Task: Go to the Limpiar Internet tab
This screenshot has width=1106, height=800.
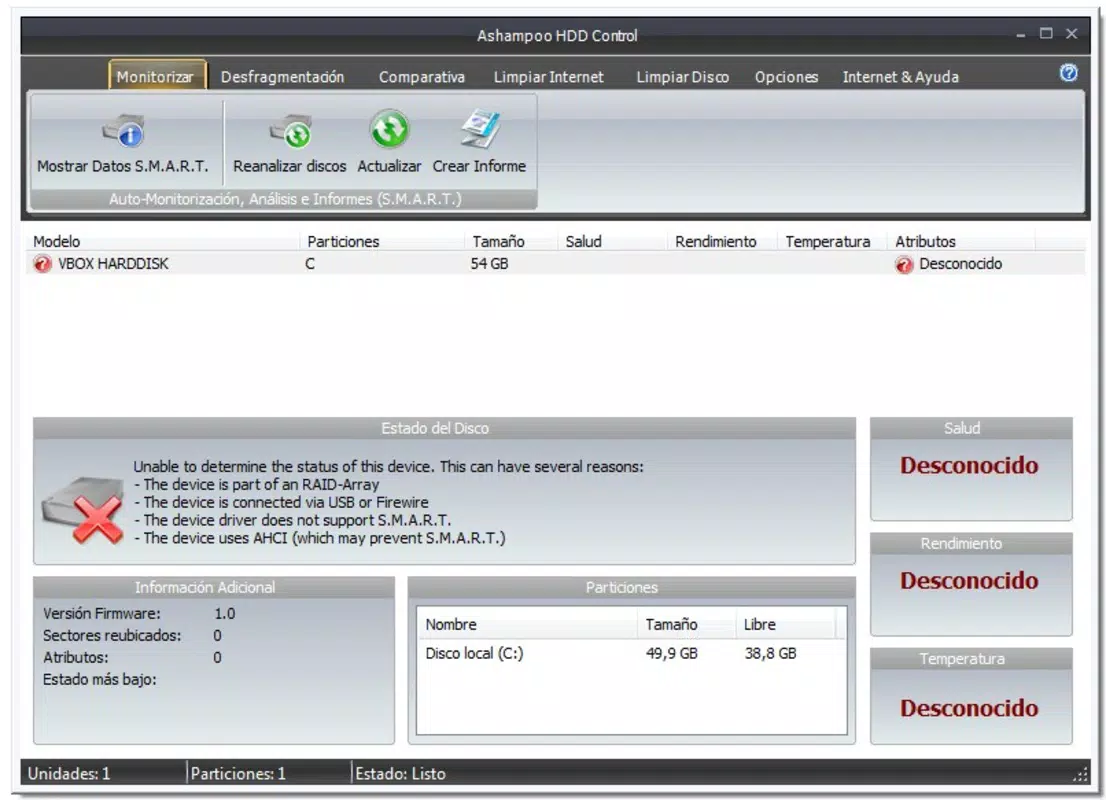Action: (x=548, y=77)
